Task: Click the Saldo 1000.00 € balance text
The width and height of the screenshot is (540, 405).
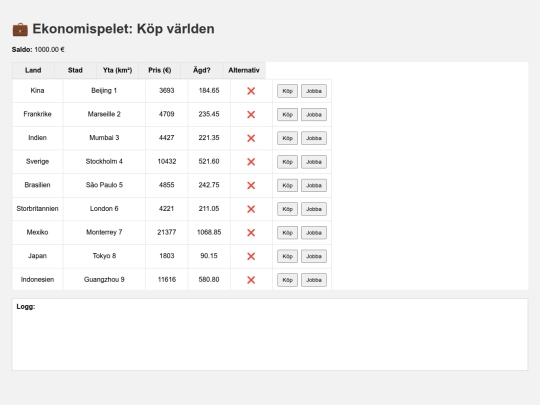Action: click(x=38, y=50)
